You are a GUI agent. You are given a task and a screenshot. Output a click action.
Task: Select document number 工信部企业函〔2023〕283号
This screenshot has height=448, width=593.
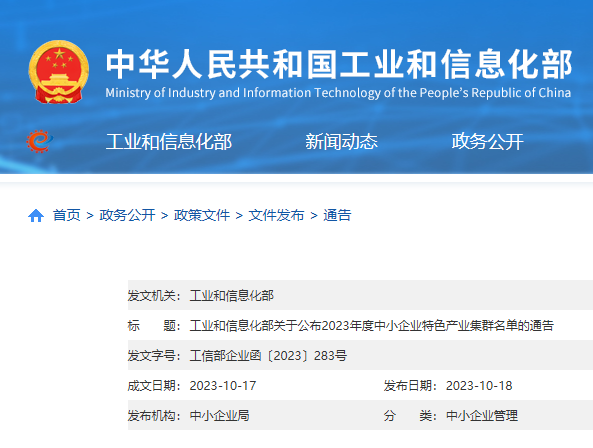tap(268, 356)
